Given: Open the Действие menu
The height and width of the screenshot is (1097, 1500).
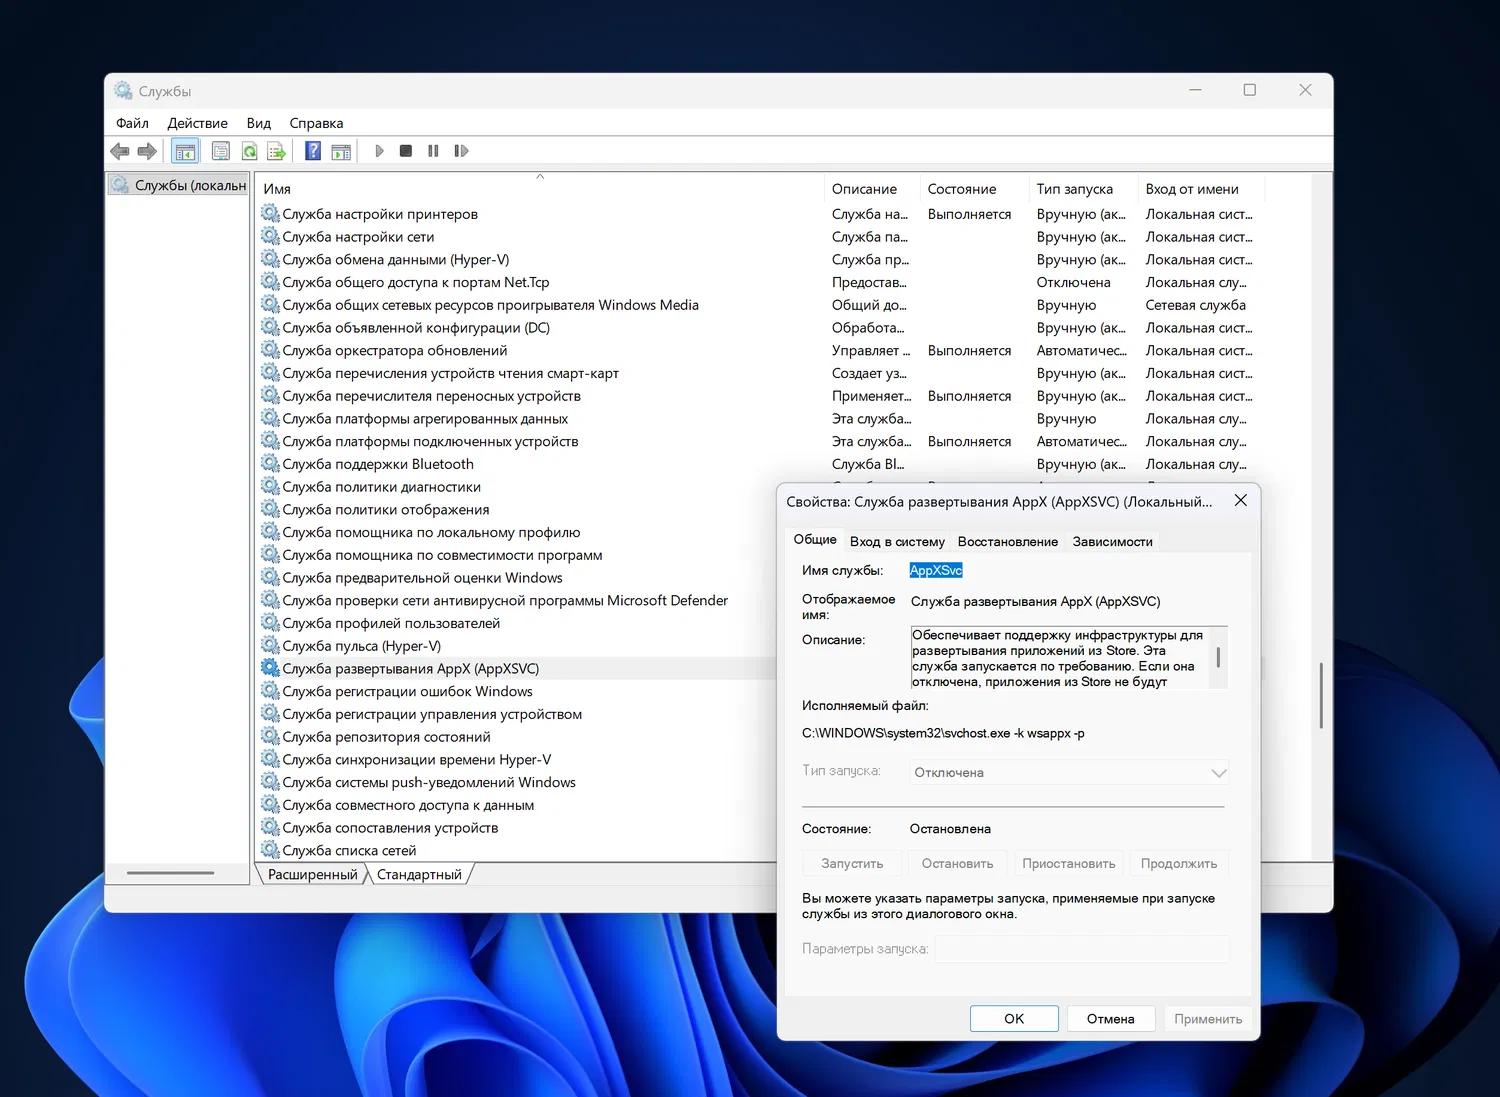Looking at the screenshot, I should (197, 123).
